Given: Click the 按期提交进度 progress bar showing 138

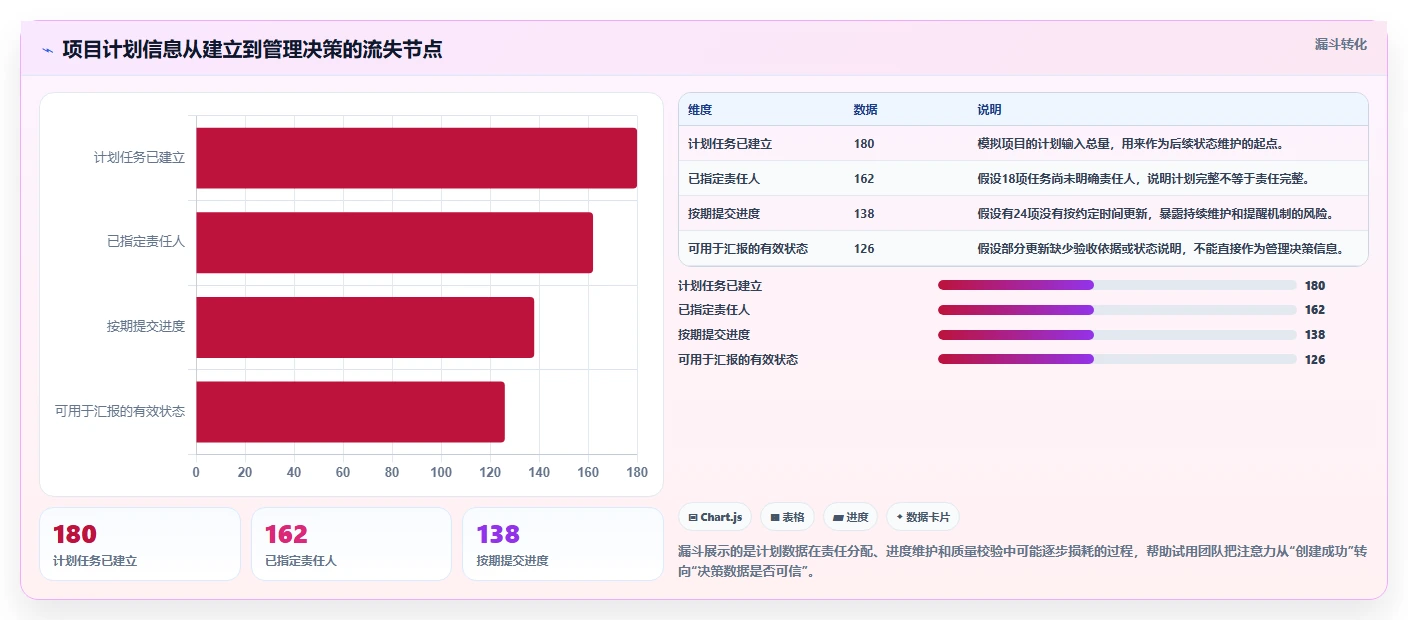Looking at the screenshot, I should [1117, 334].
